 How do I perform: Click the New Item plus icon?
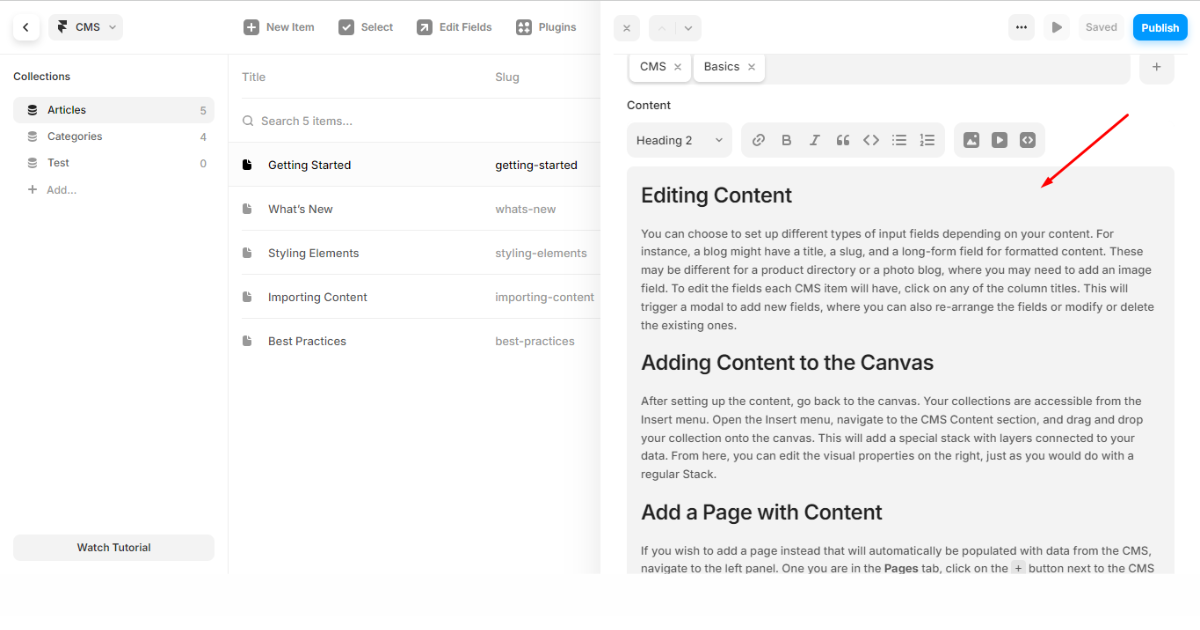(251, 27)
